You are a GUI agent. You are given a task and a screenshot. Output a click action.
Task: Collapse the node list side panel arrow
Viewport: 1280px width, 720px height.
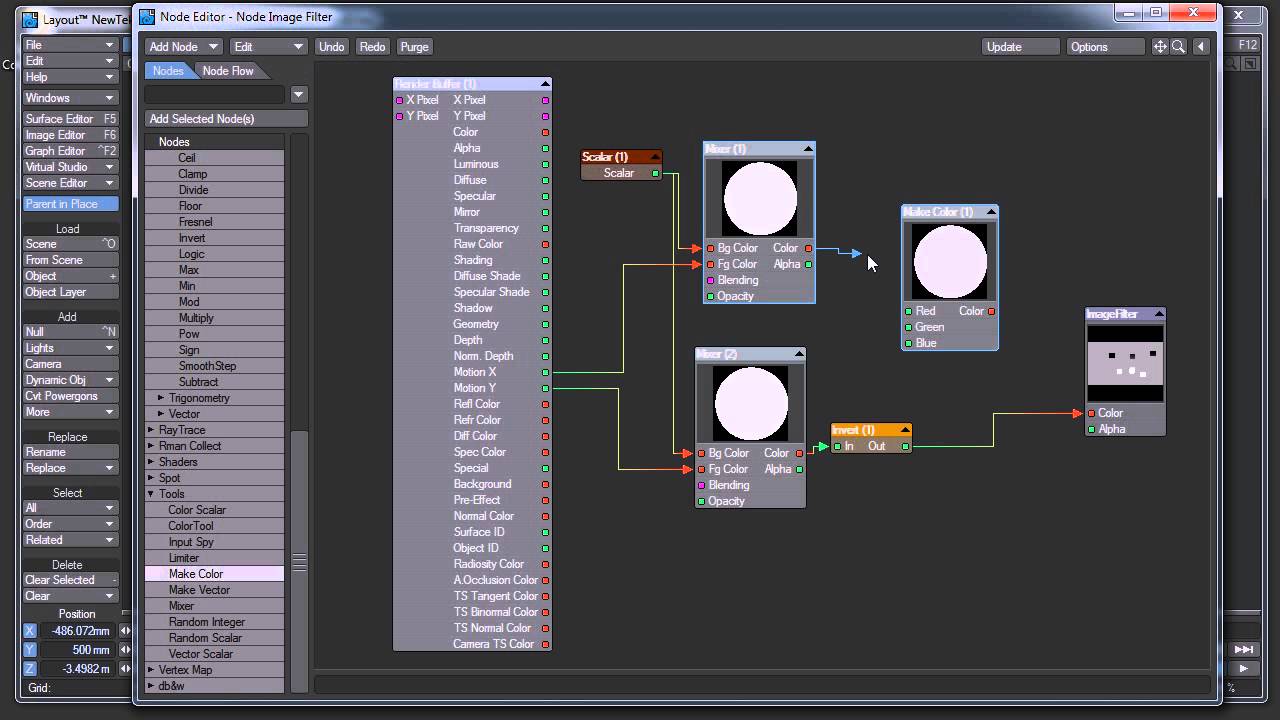(1201, 47)
